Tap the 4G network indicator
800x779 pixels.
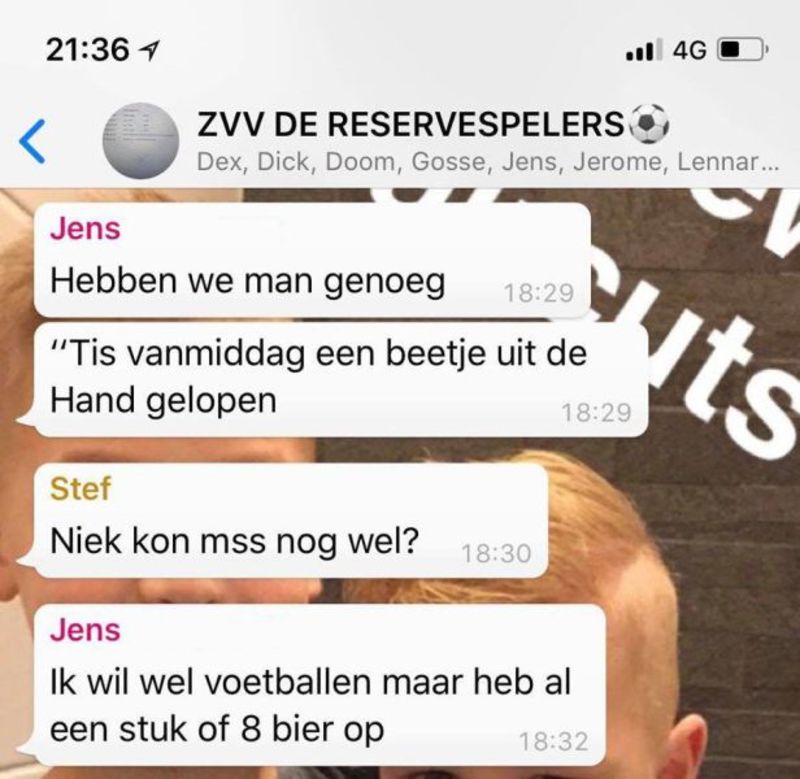coord(690,50)
